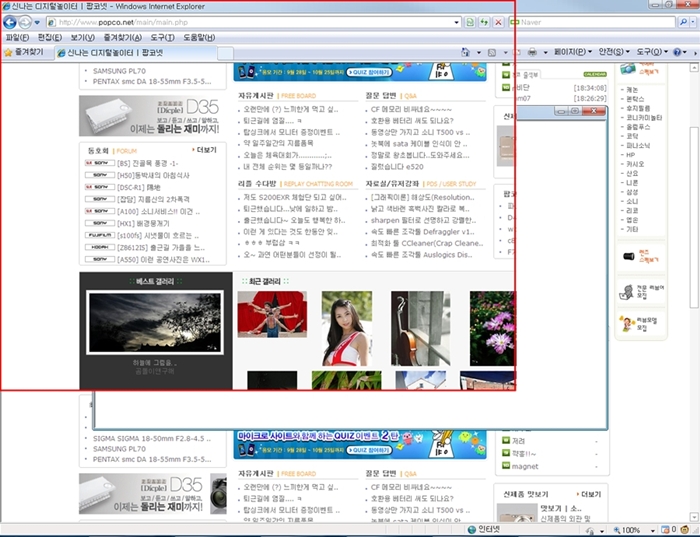Click the green CALENDAR button
The height and width of the screenshot is (537, 700).
[595, 74]
